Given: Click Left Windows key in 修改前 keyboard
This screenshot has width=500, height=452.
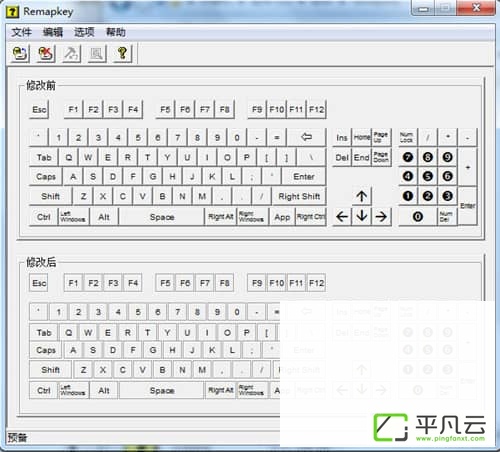Looking at the screenshot, I should click(x=73, y=217).
